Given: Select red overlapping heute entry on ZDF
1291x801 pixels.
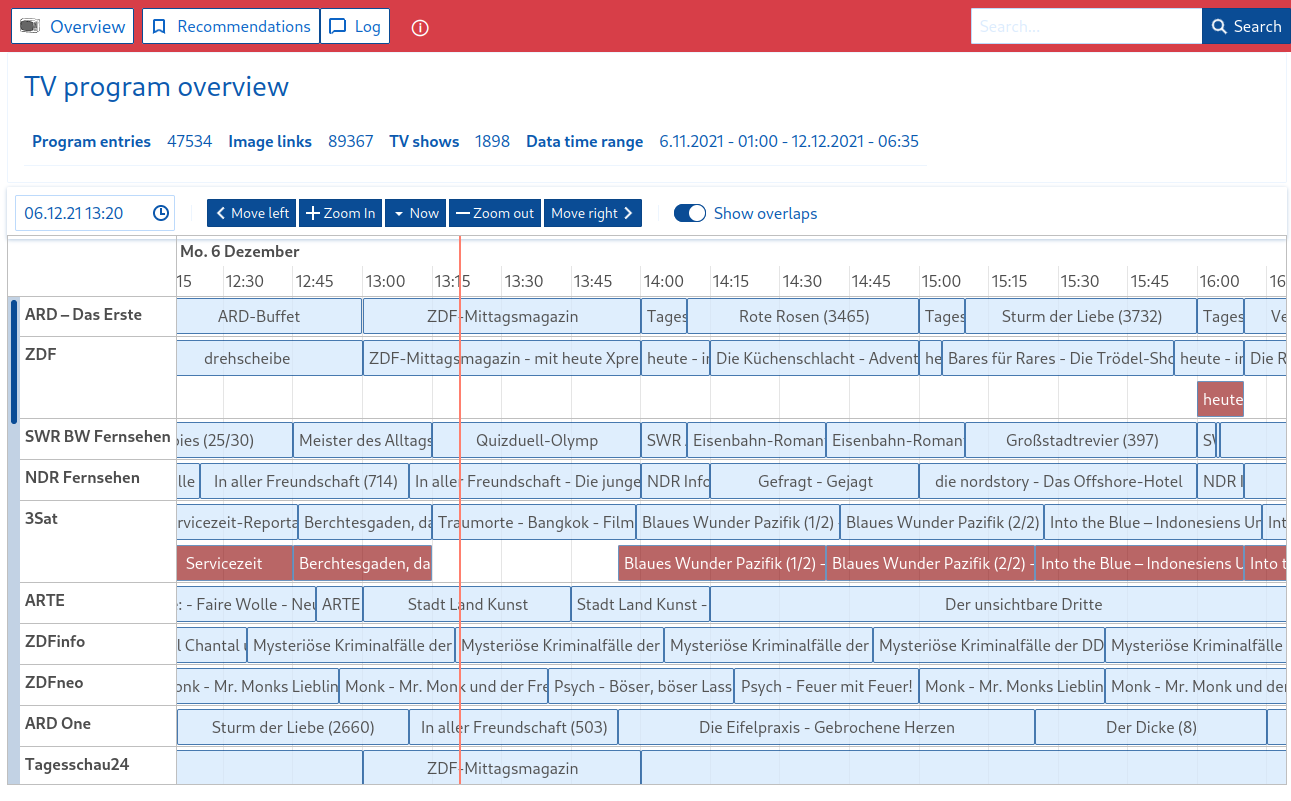Looking at the screenshot, I should tap(1220, 399).
